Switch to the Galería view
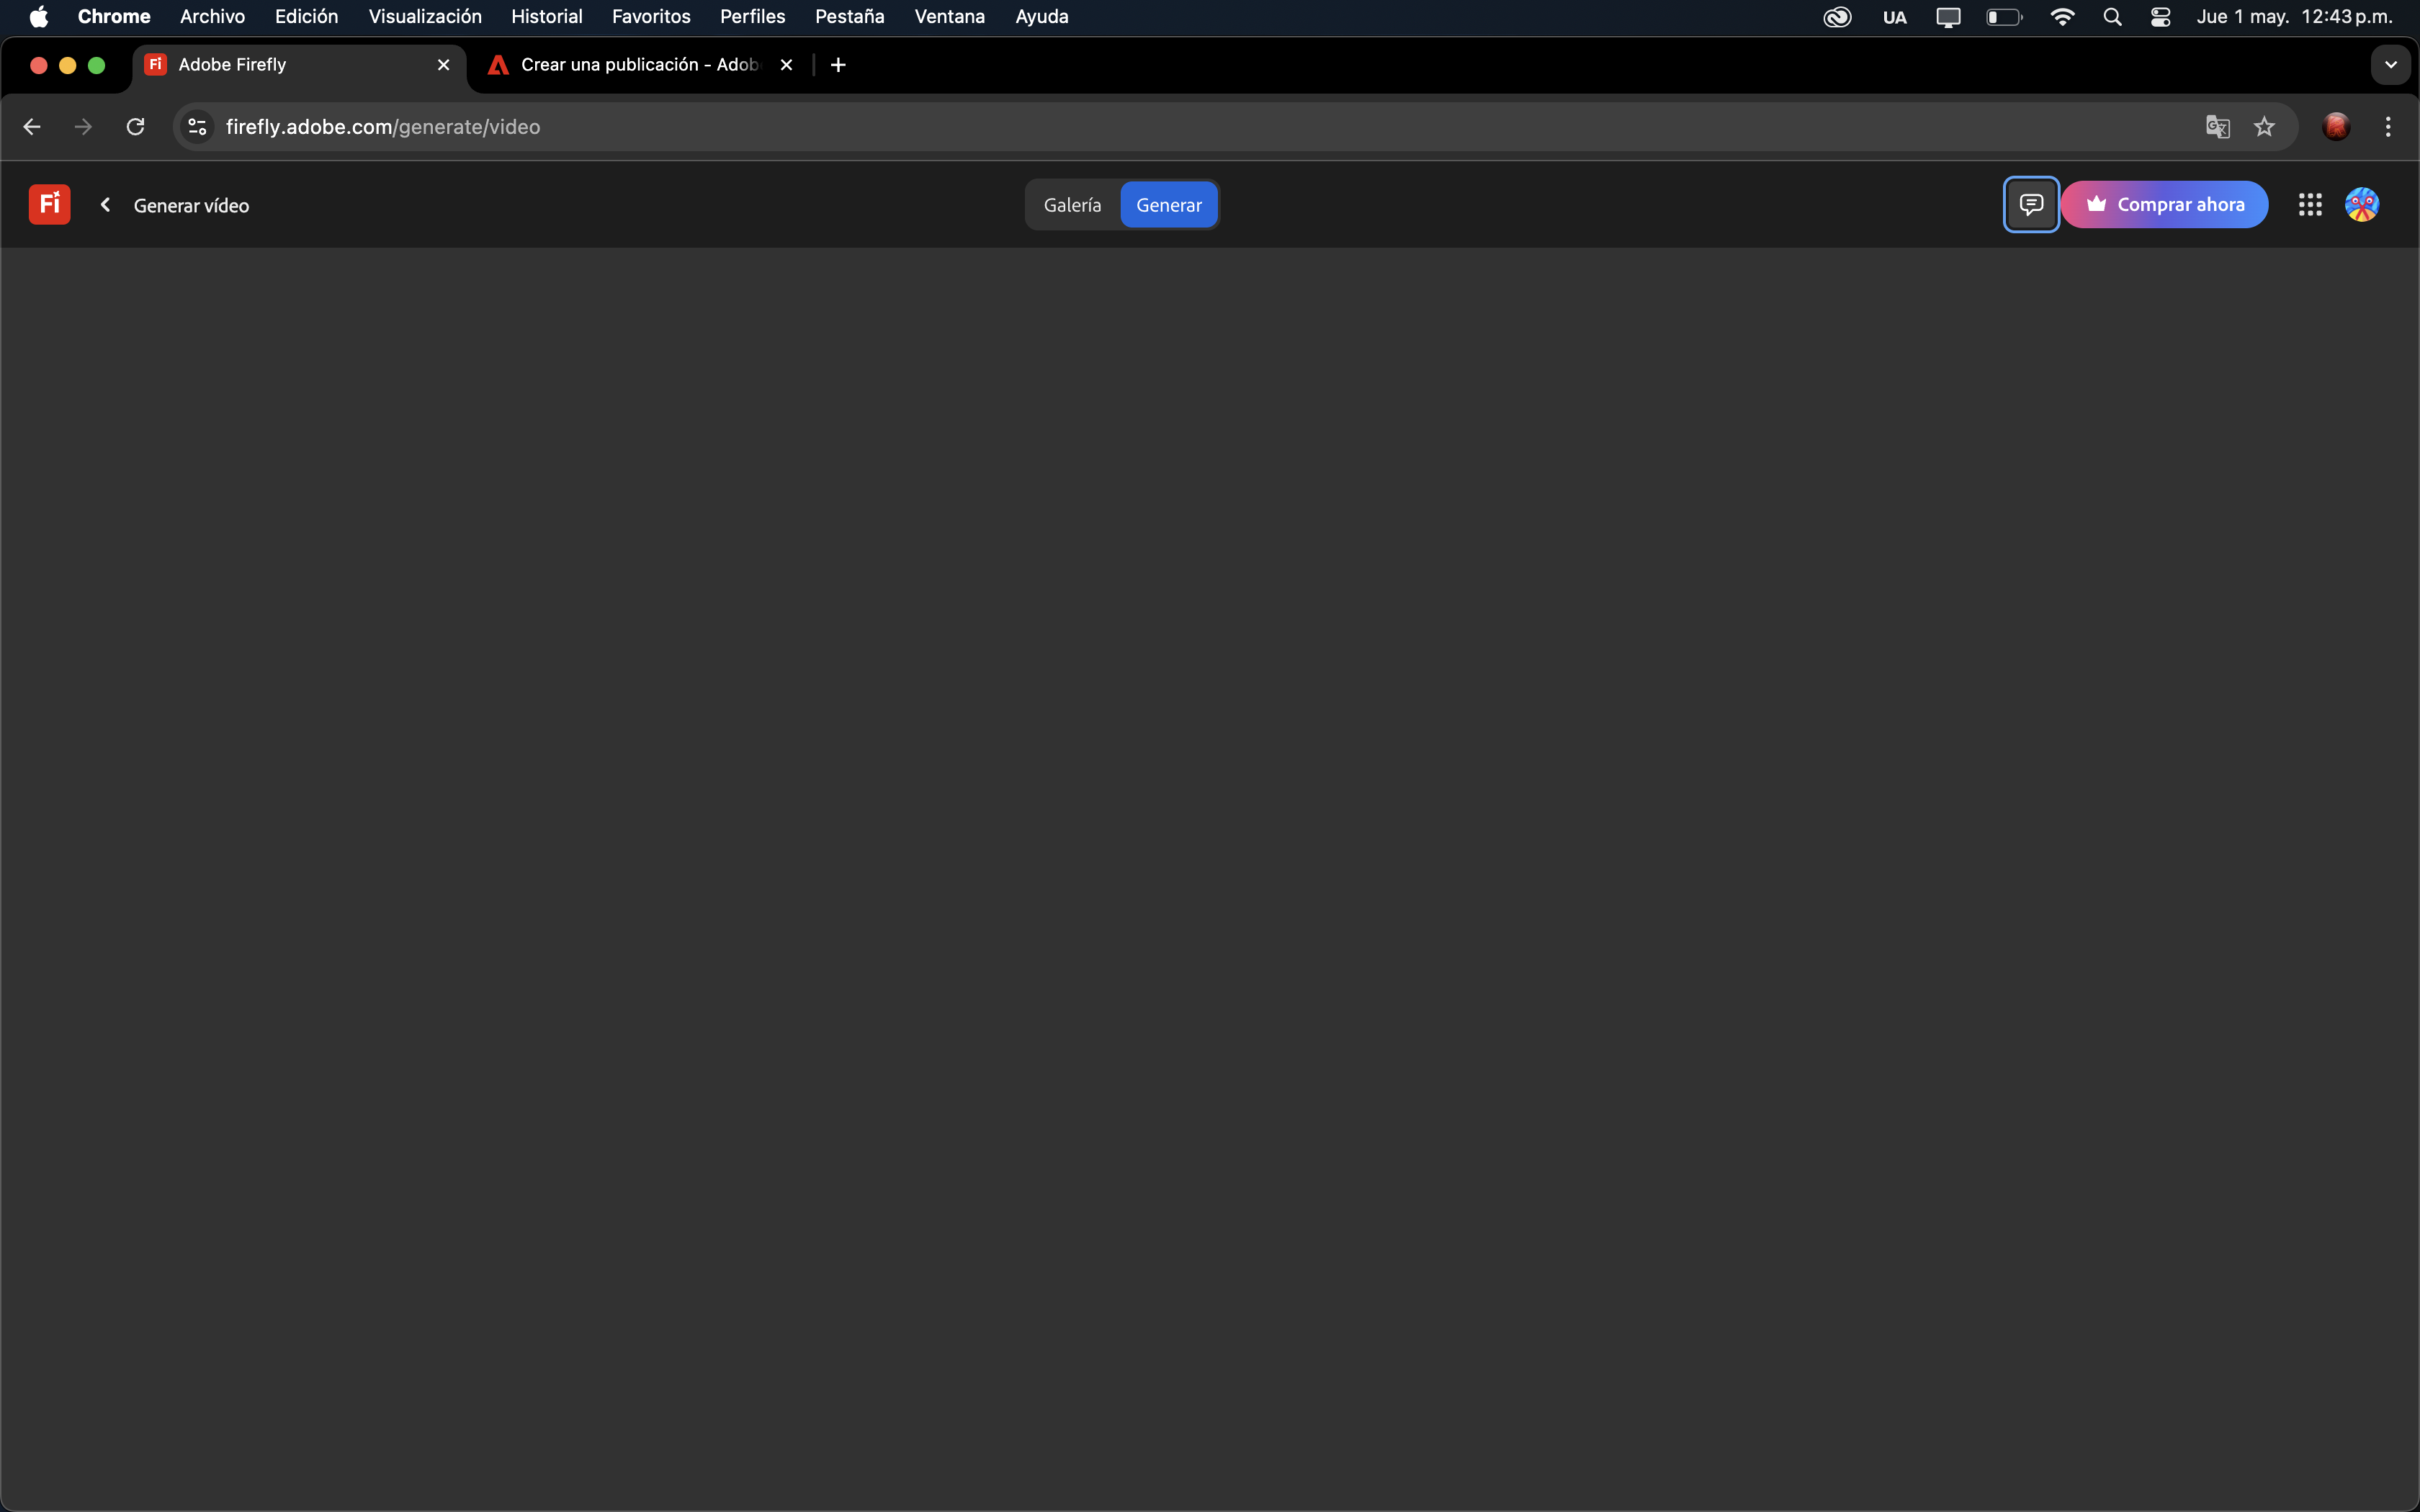This screenshot has height=1512, width=2420. click(x=1072, y=204)
